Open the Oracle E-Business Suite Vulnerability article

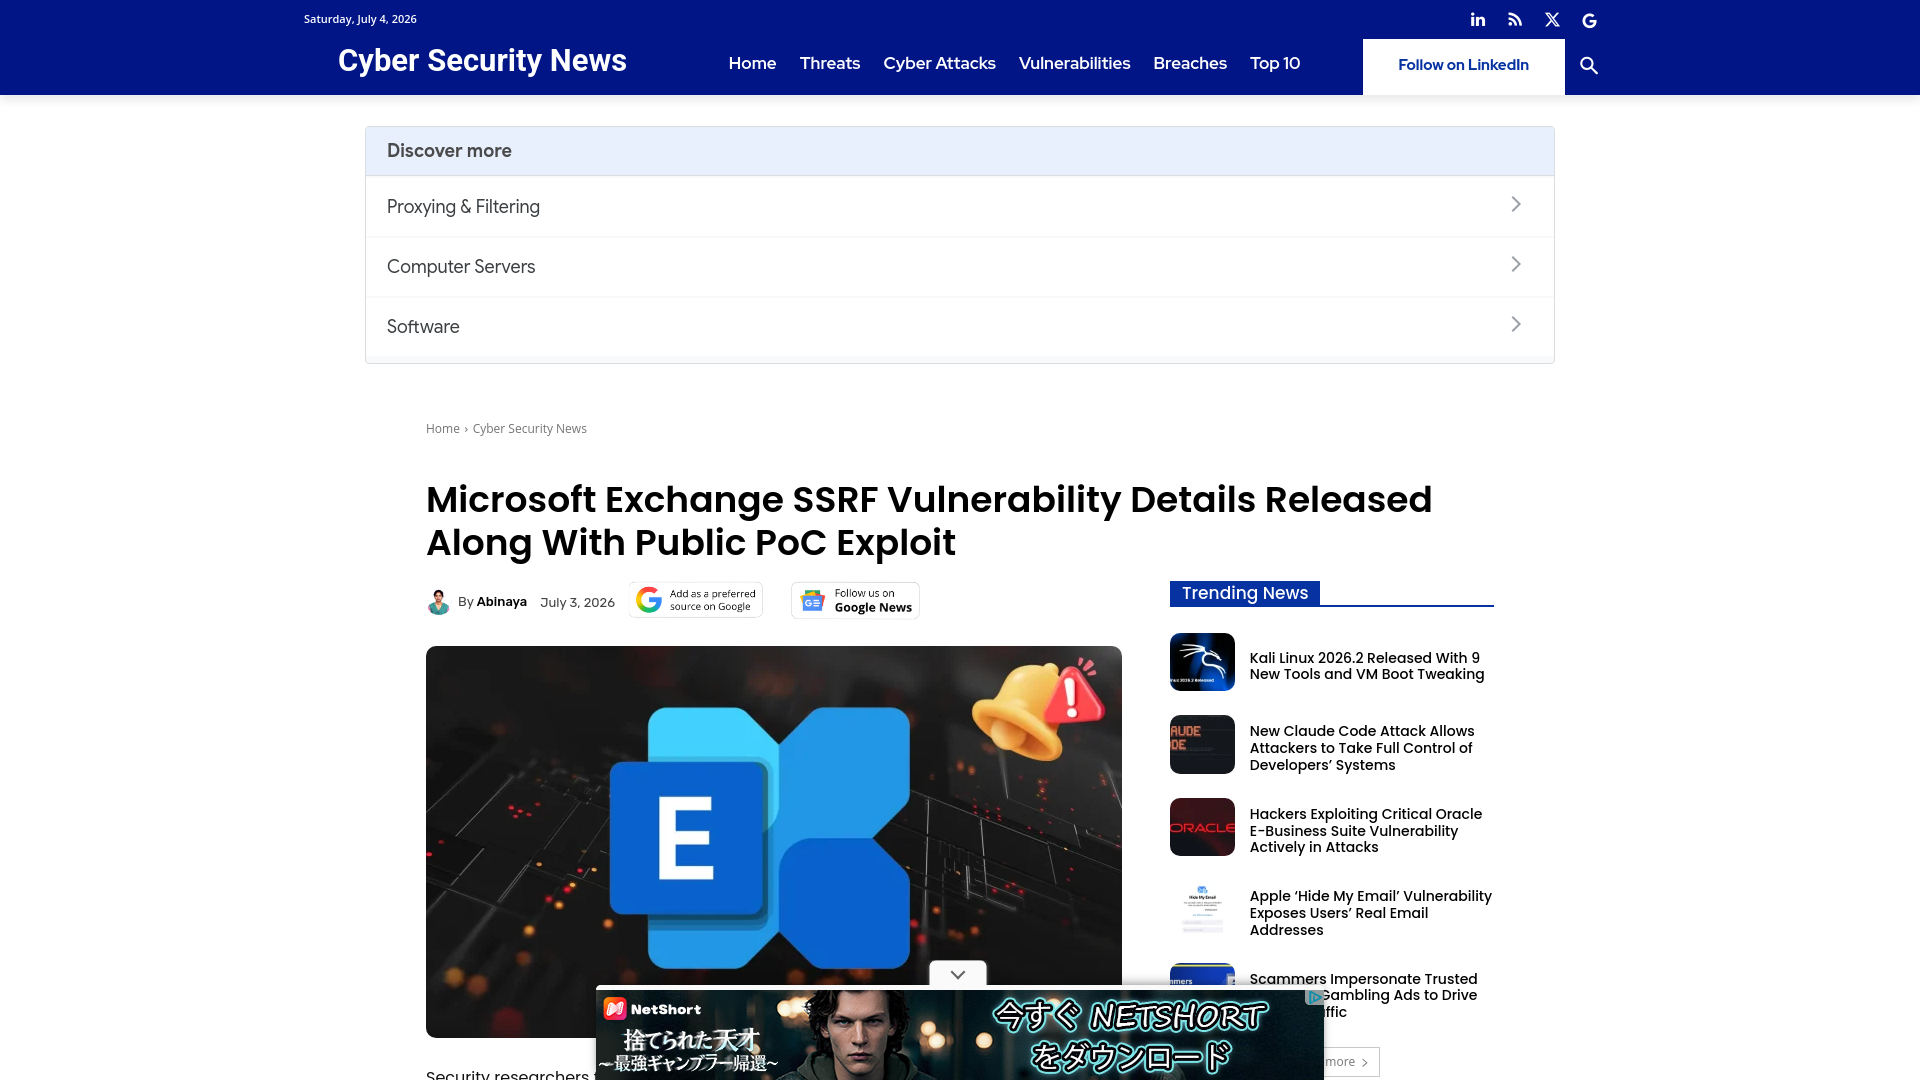click(x=1365, y=831)
